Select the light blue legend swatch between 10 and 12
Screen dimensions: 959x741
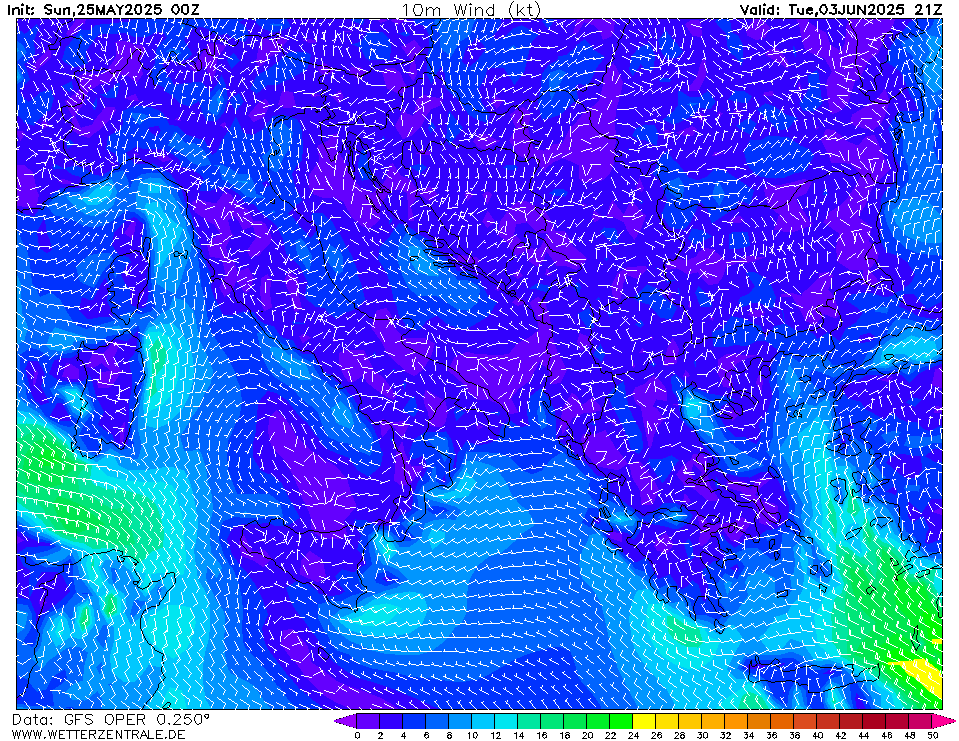click(483, 721)
